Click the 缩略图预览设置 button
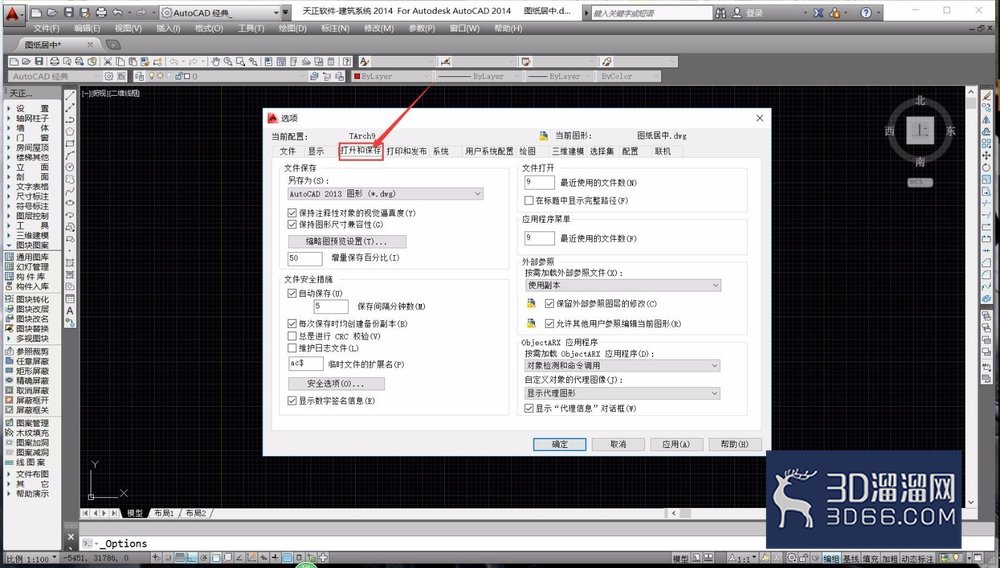Image resolution: width=1000 pixels, height=568 pixels. [x=347, y=242]
